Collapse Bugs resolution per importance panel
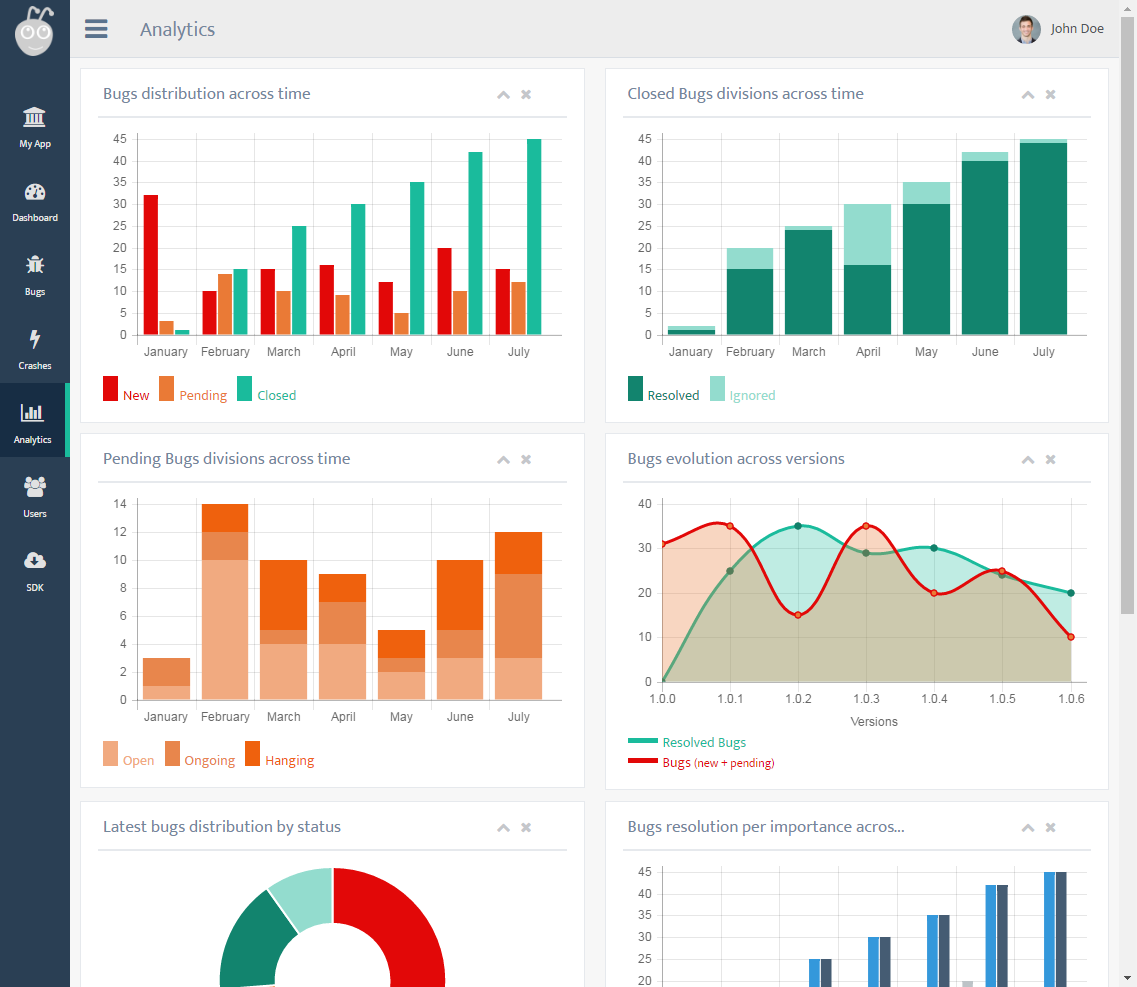This screenshot has height=987, width=1137. (1028, 827)
